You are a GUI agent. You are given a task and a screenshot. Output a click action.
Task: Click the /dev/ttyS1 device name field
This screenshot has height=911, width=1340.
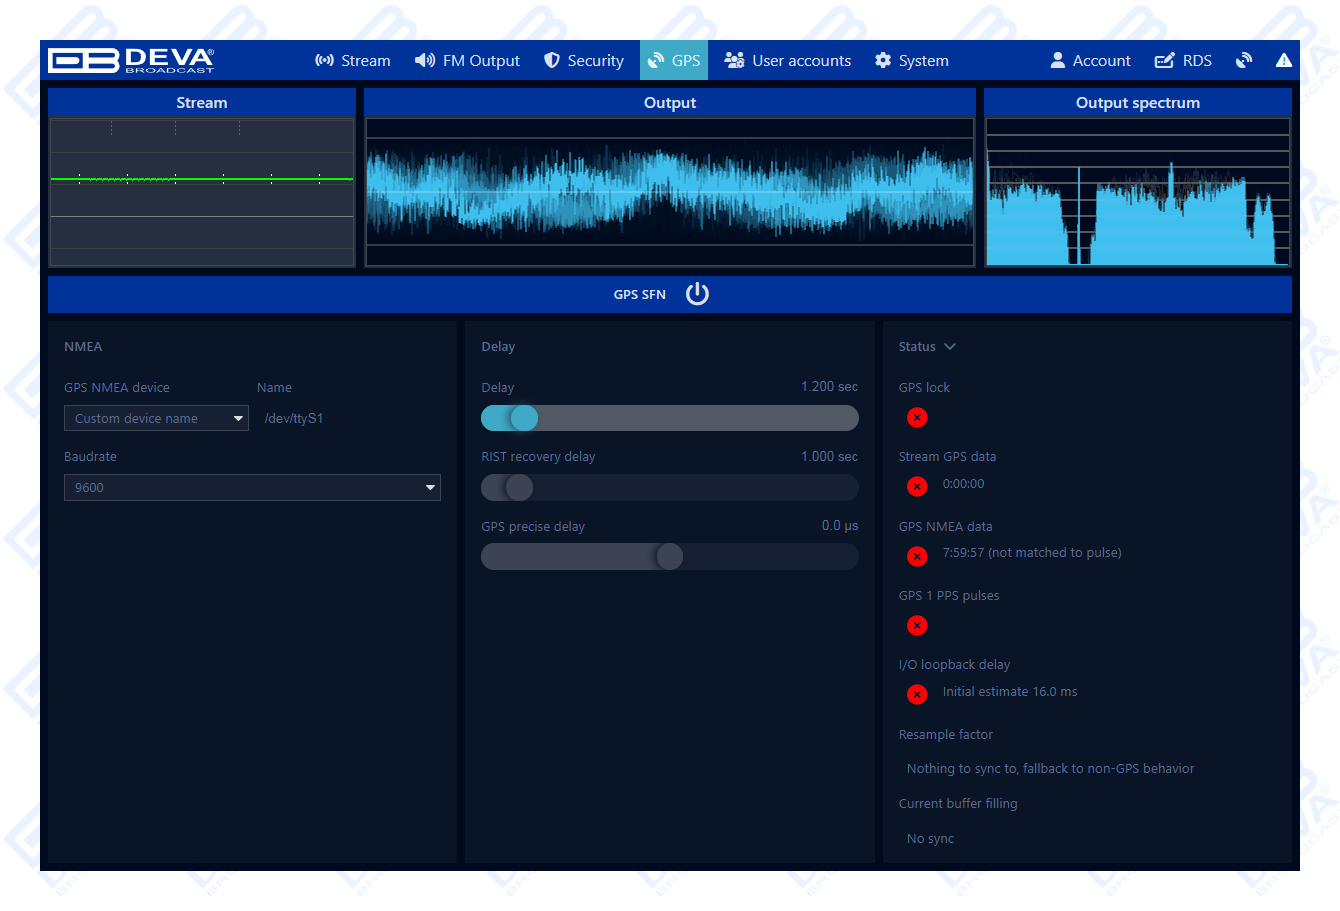coord(294,419)
